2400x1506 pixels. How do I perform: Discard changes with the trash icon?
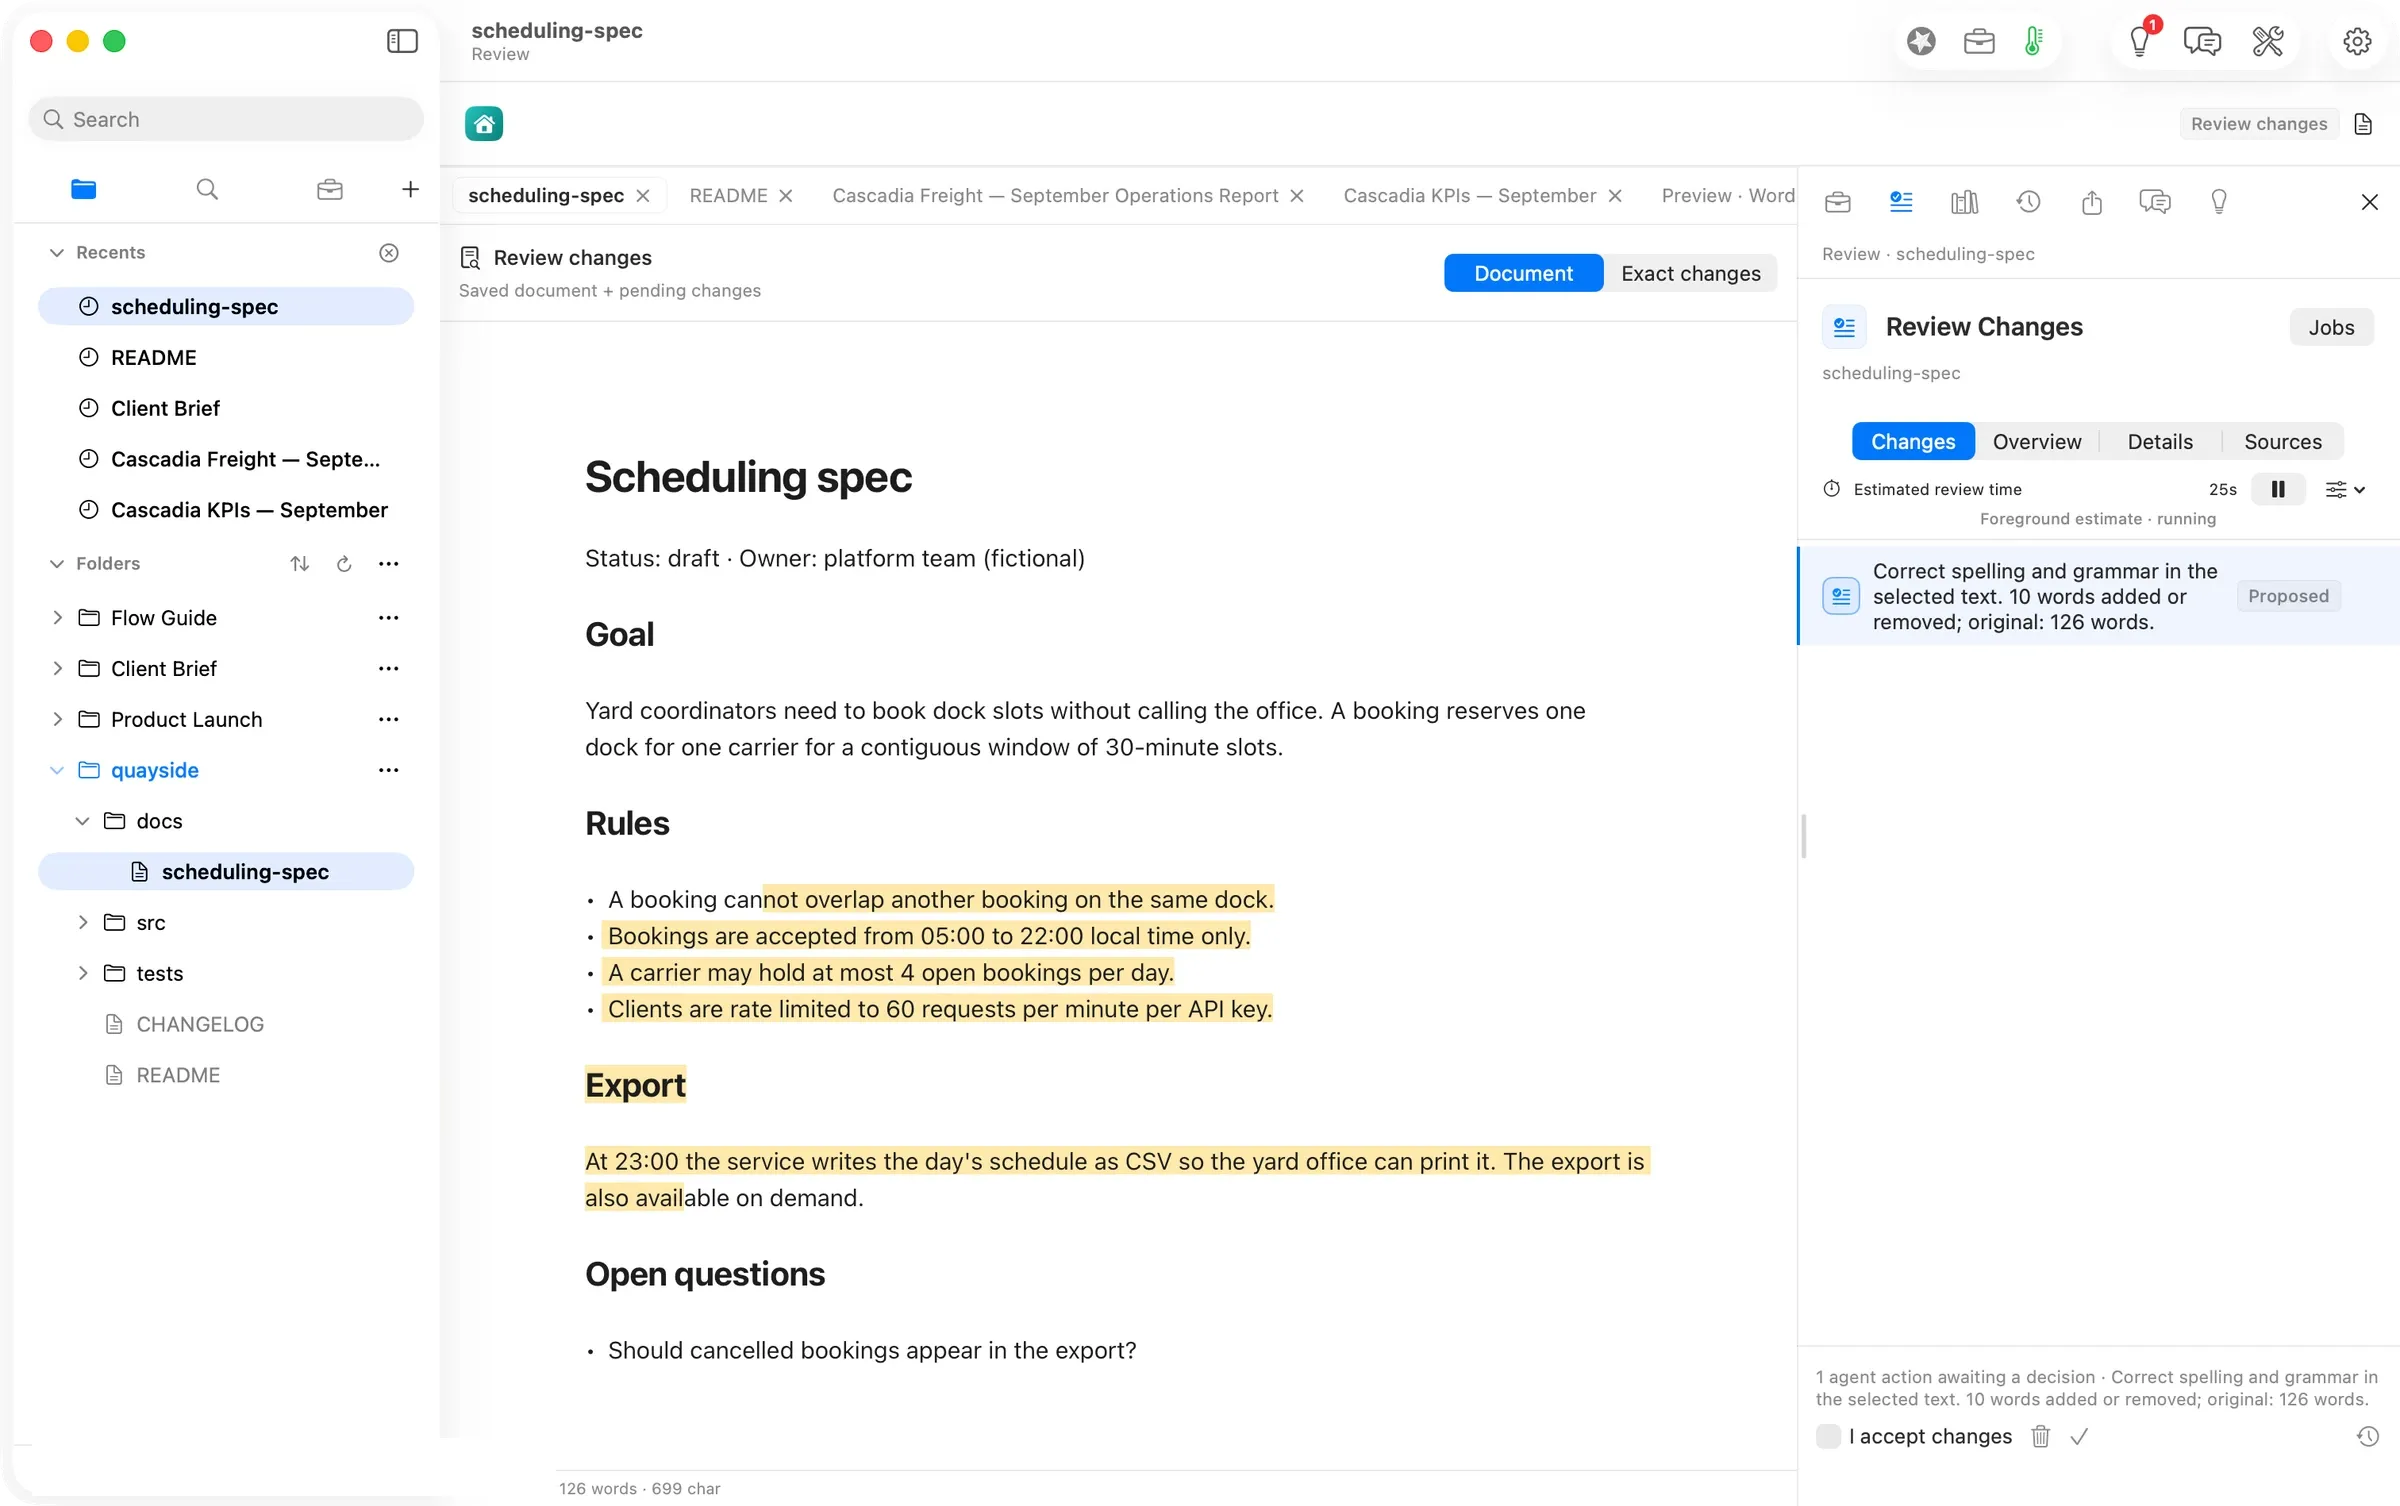click(2040, 1436)
